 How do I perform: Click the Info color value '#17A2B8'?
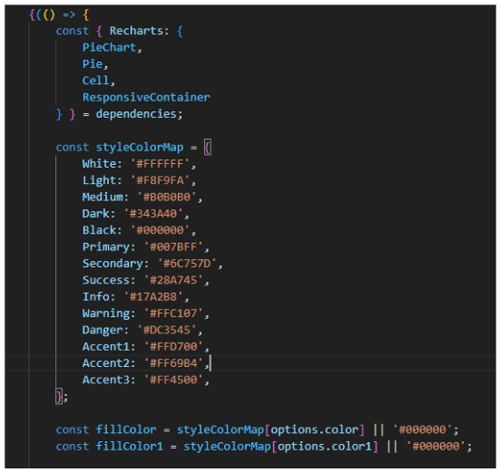[153, 297]
